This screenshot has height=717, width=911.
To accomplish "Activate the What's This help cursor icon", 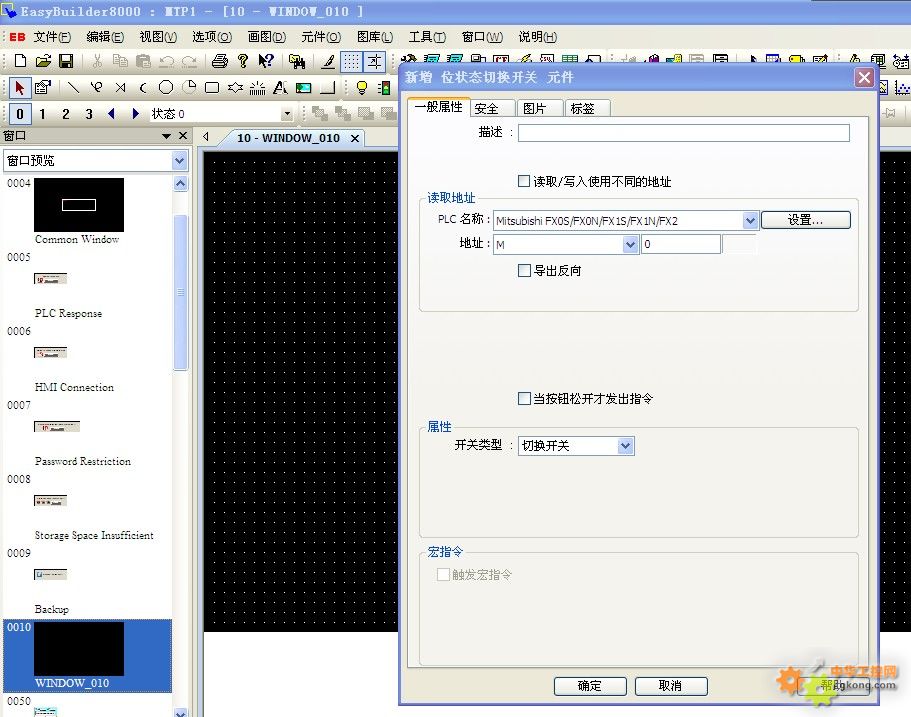I will [x=266, y=61].
